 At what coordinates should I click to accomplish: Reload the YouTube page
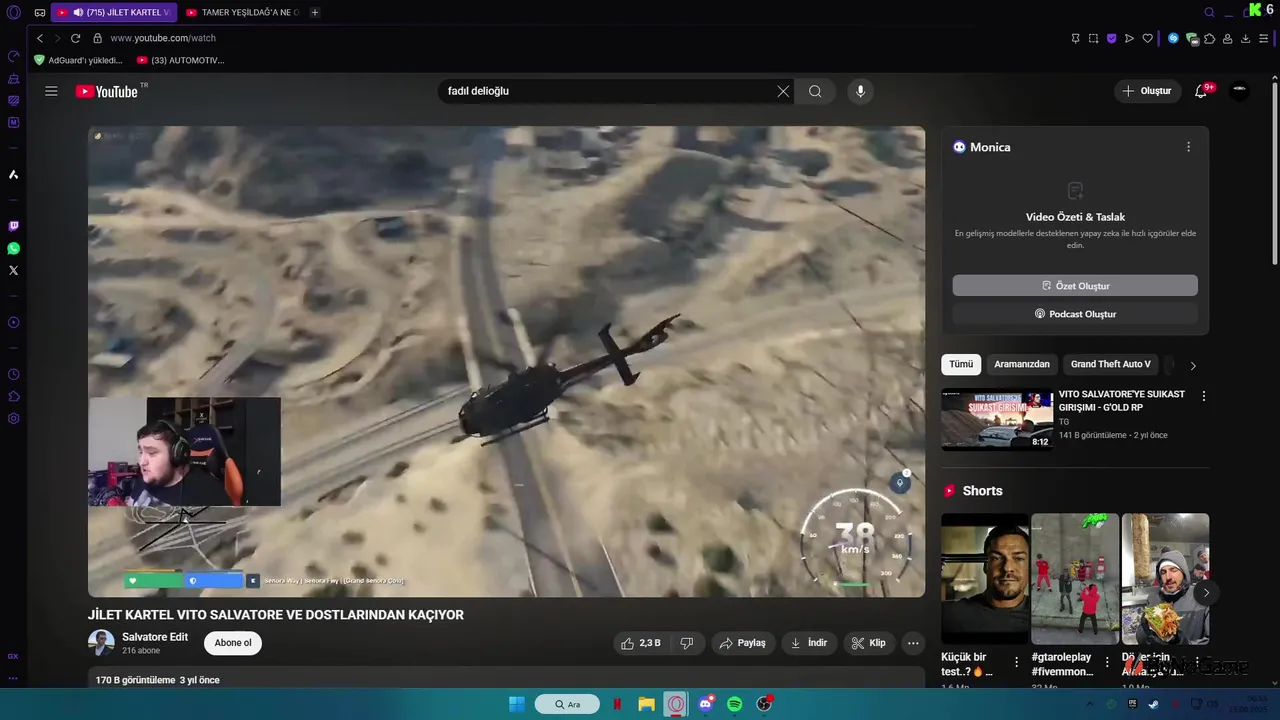coord(75,38)
